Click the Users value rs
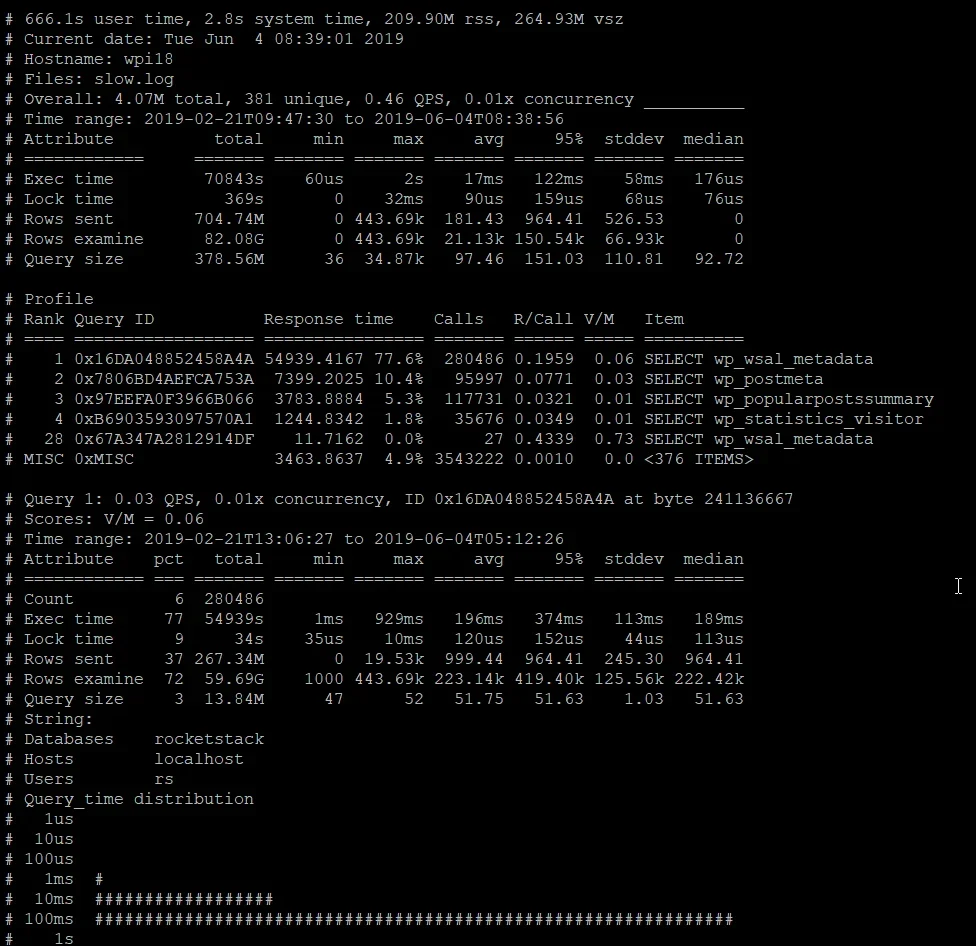The height and width of the screenshot is (946, 976). point(164,779)
